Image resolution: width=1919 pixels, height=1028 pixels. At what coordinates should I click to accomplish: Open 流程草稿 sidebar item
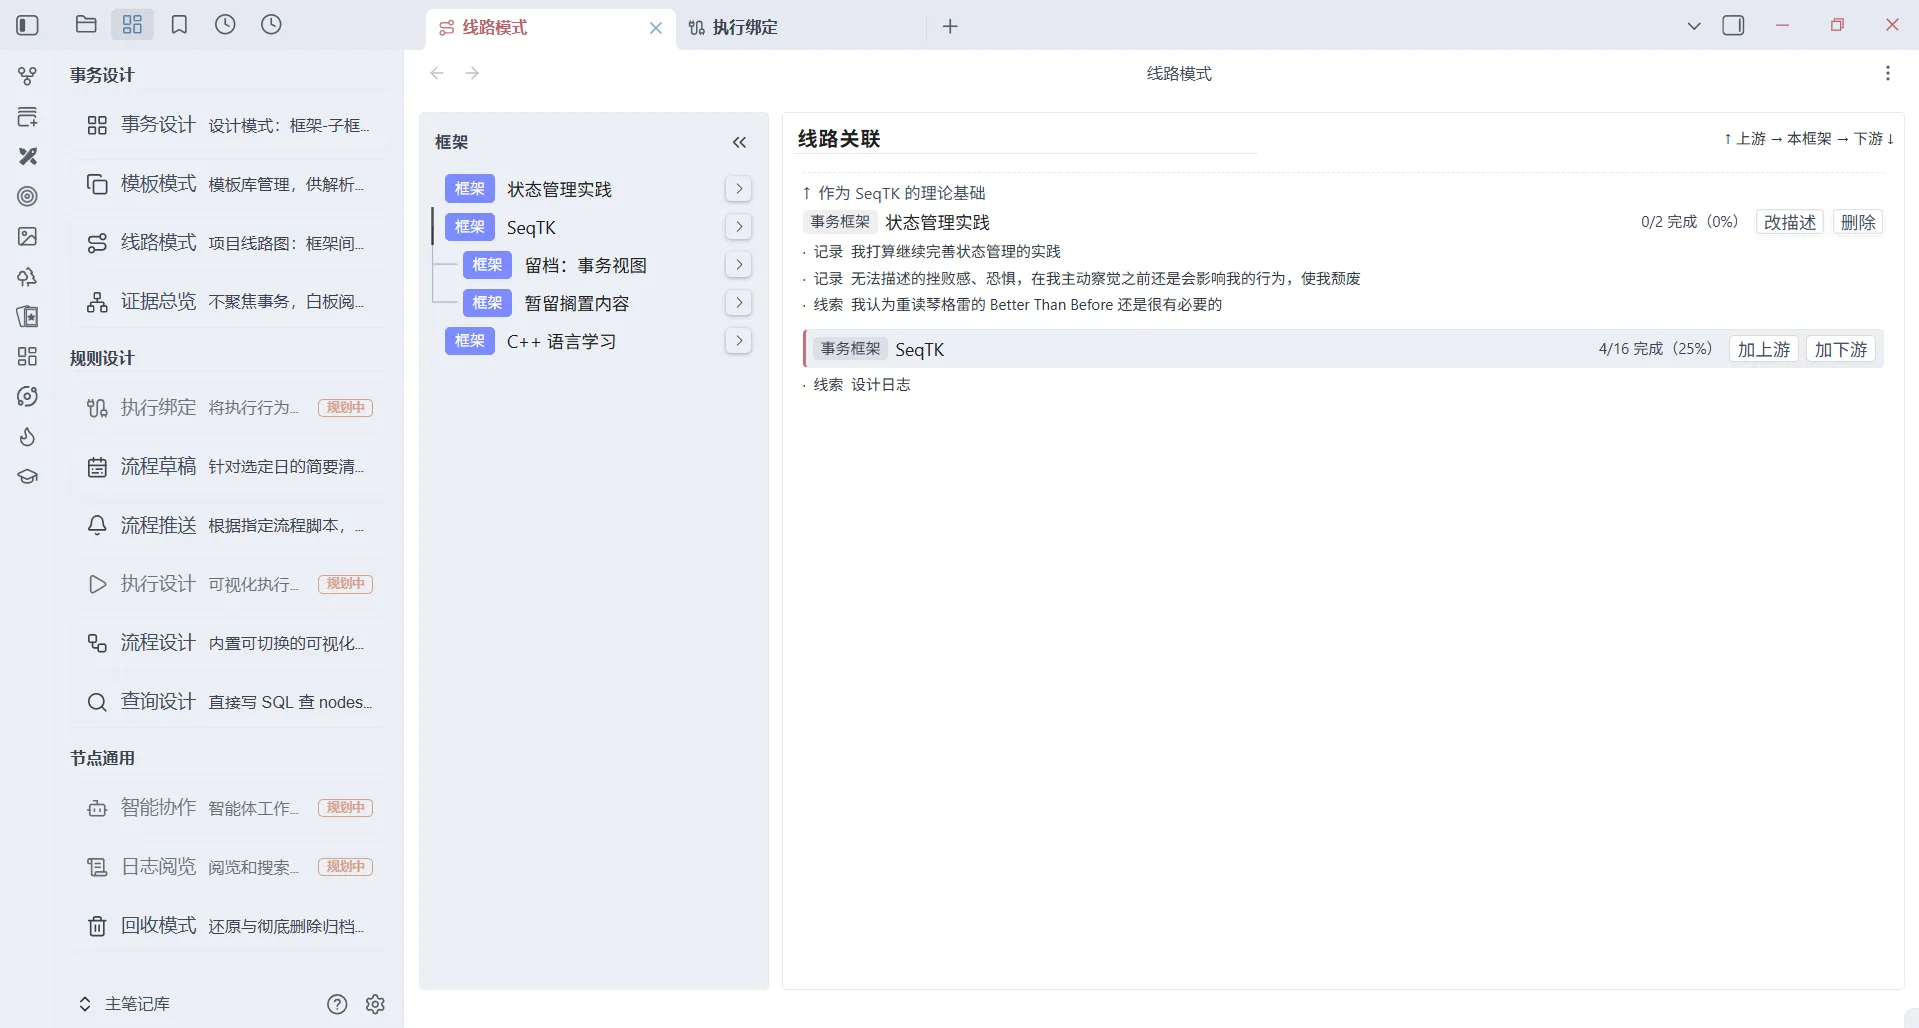coord(229,467)
